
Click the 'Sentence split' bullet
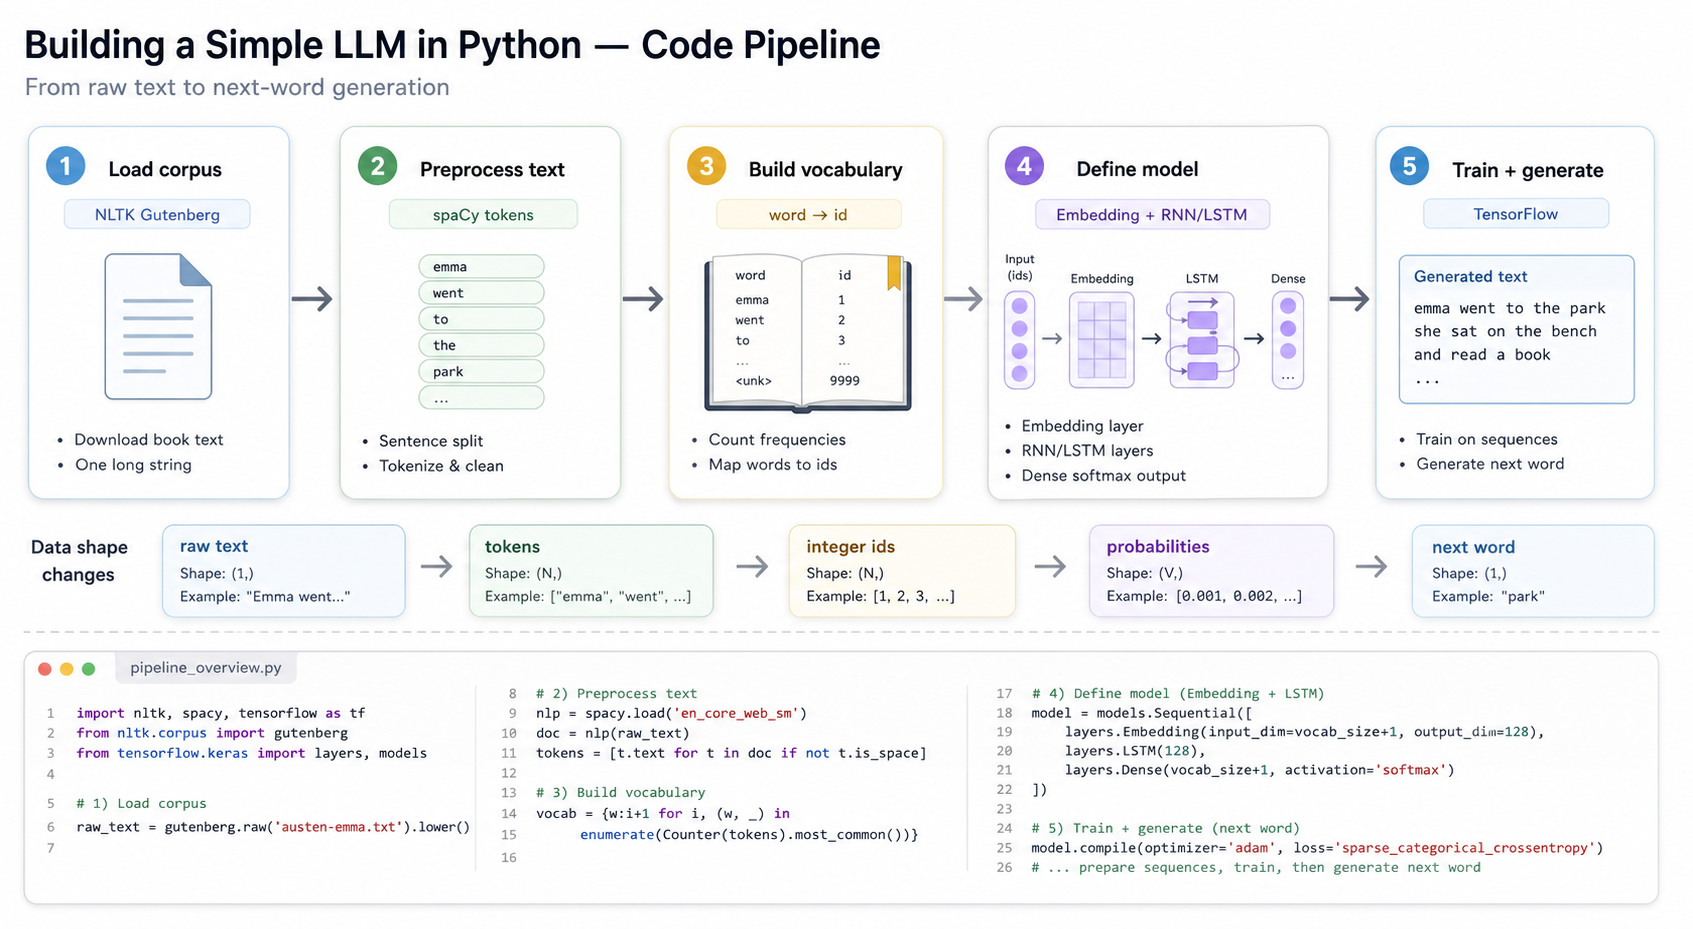click(431, 440)
